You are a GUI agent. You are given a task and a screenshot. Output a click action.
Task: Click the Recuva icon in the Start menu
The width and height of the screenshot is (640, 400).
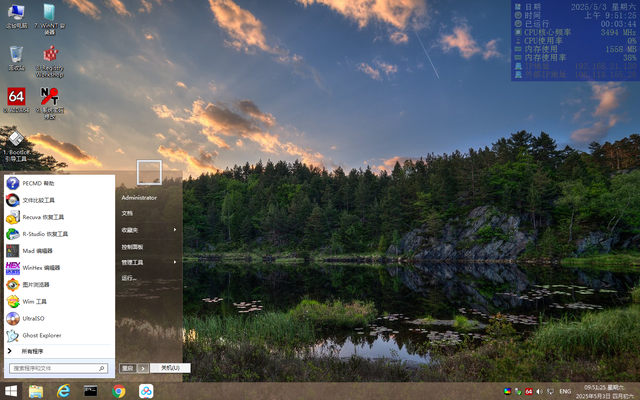(13, 217)
